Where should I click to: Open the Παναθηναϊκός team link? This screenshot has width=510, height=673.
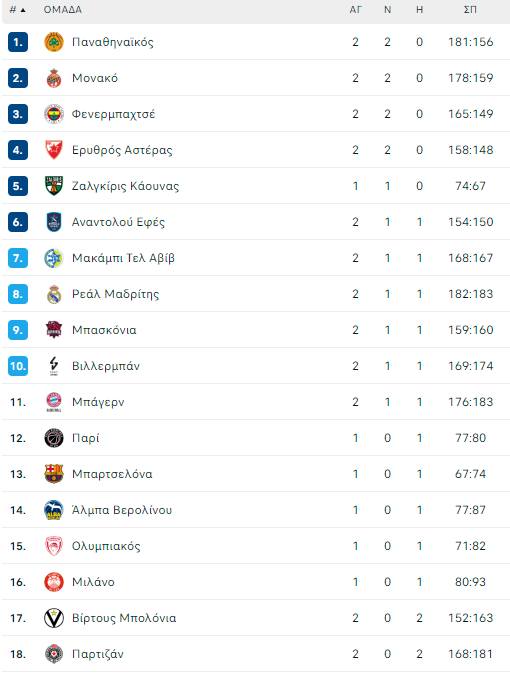tap(112, 42)
